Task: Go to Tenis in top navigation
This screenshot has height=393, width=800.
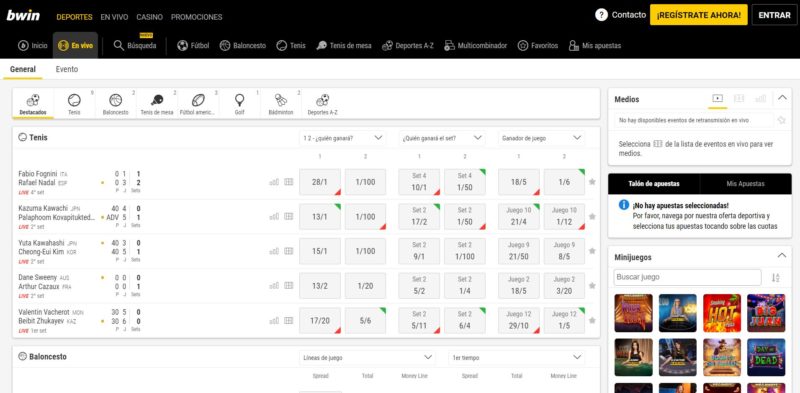Action: [x=291, y=45]
